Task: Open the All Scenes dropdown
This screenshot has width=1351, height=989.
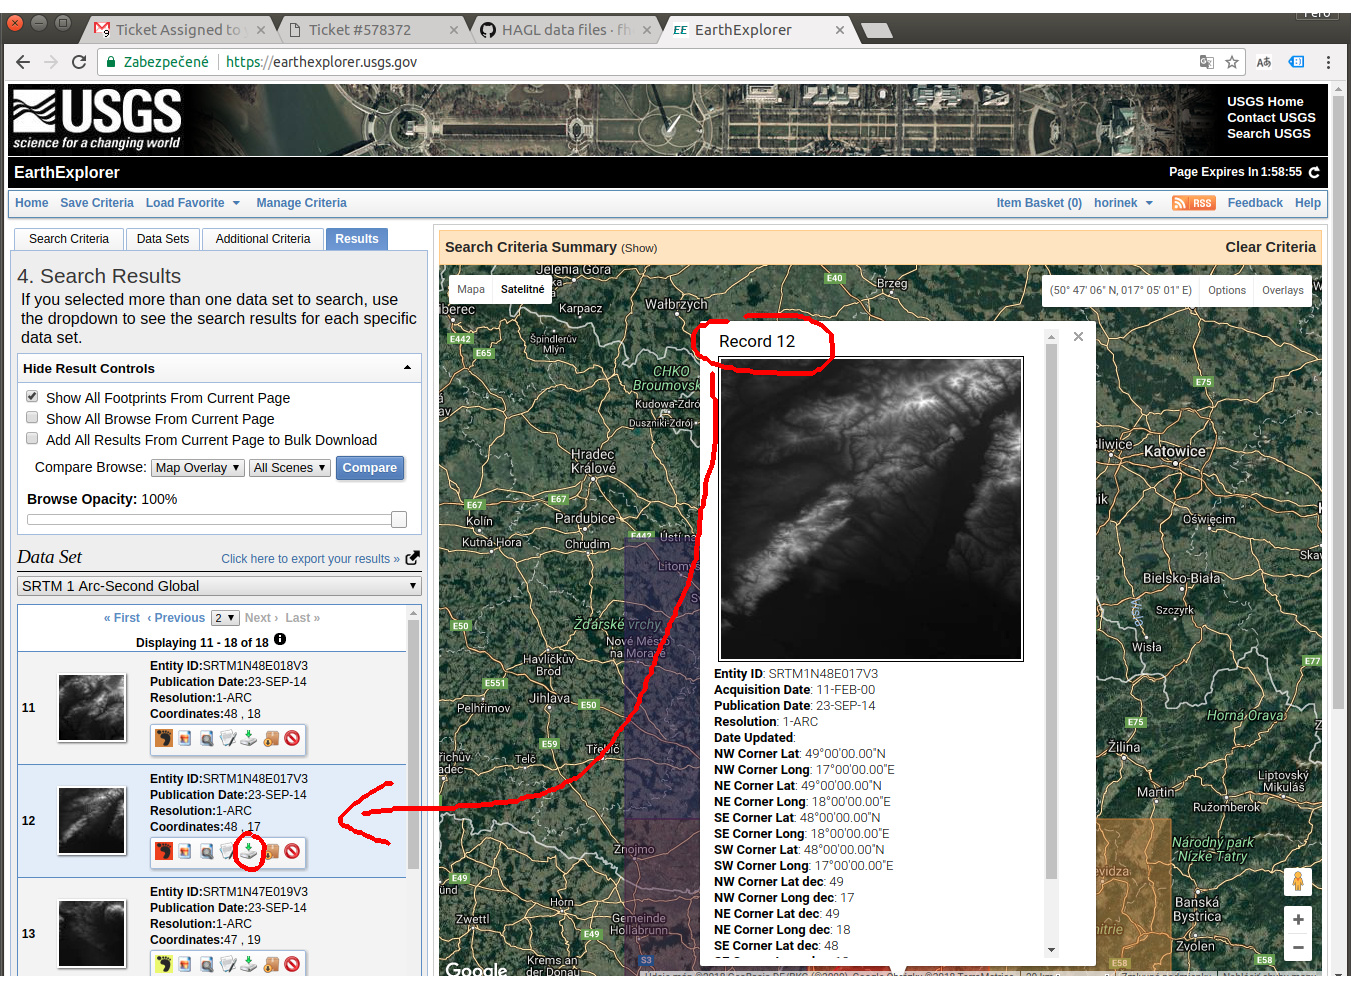Action: click(x=289, y=467)
